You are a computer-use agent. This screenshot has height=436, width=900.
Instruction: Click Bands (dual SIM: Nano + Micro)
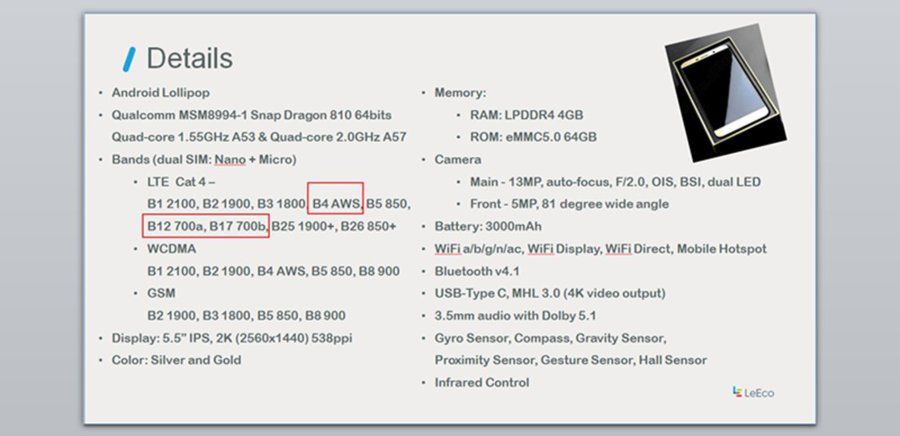(x=204, y=159)
